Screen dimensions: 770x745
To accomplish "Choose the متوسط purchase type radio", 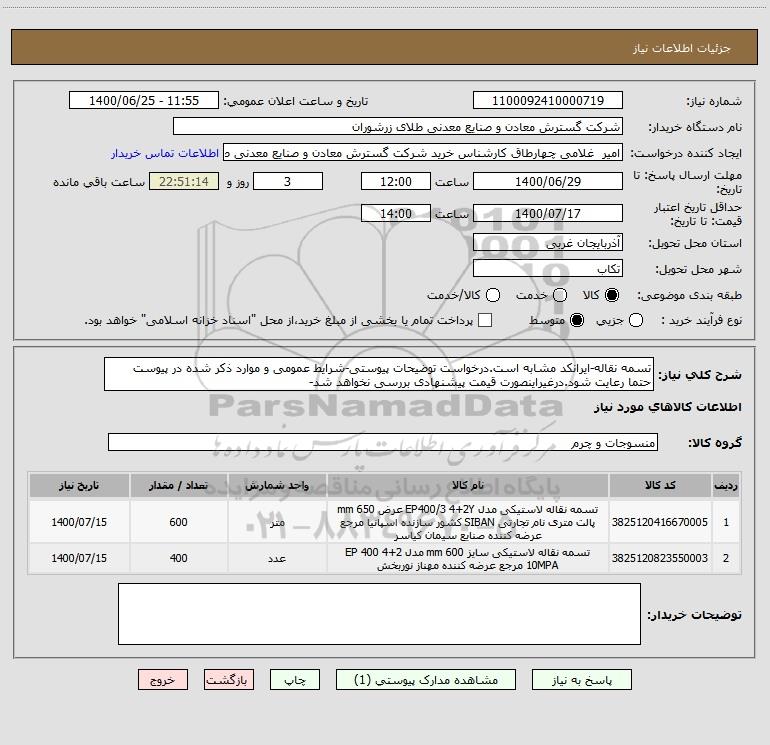I will coord(577,320).
